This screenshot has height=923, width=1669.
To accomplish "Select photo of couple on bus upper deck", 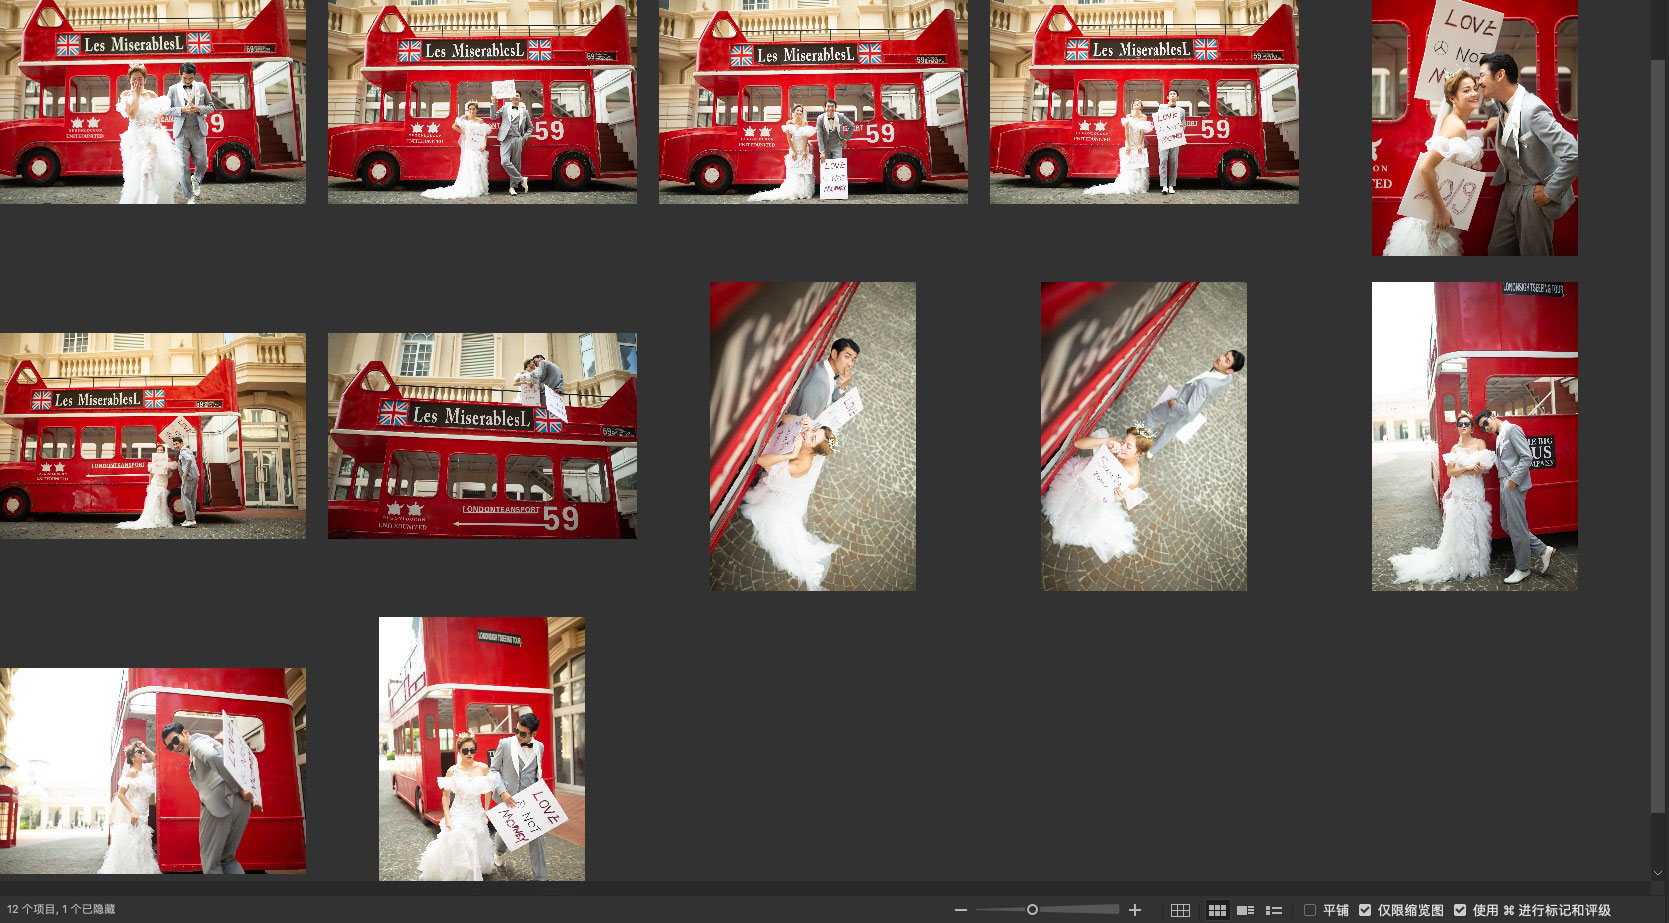I will [x=482, y=436].
